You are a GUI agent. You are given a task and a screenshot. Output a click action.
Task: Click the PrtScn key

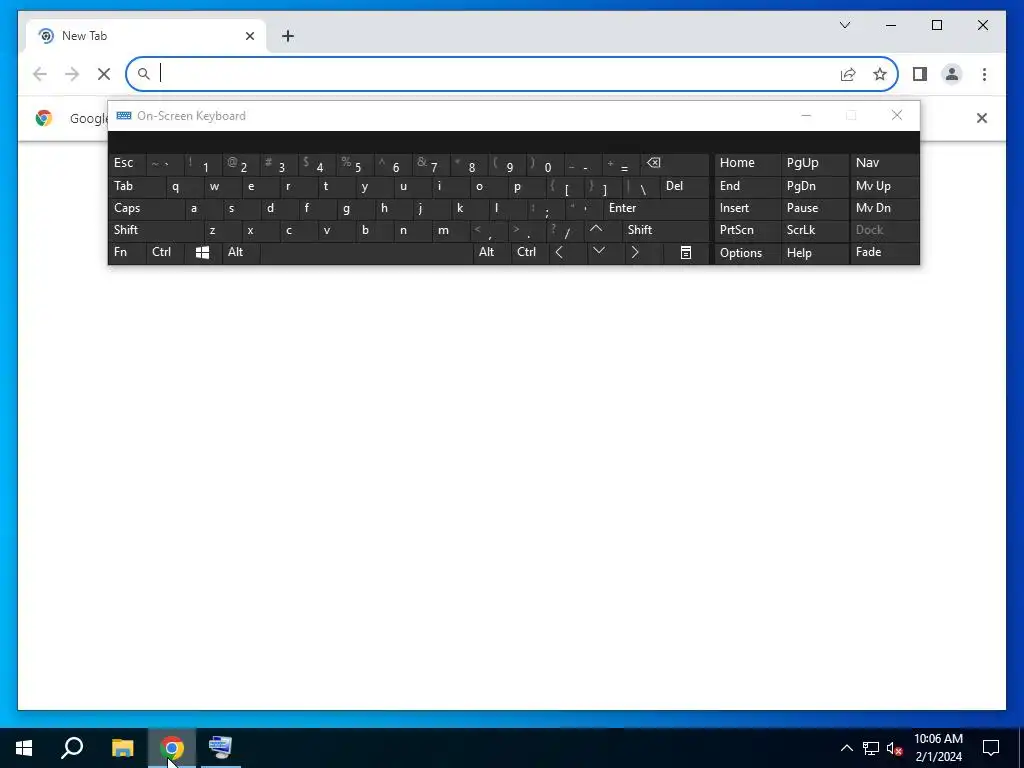[x=747, y=230]
